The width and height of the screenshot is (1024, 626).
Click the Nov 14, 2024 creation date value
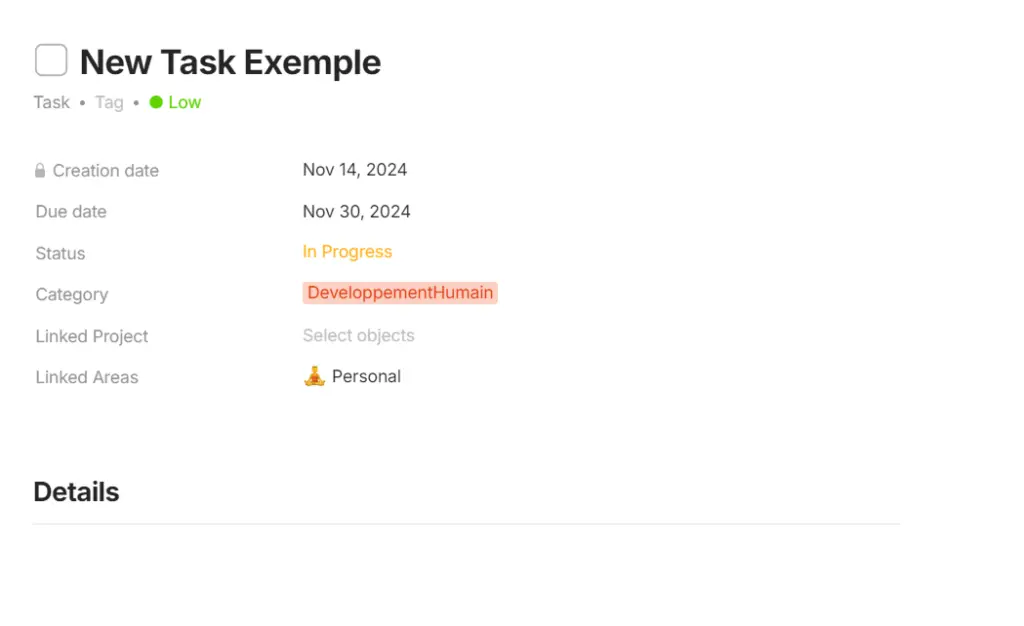tap(355, 169)
